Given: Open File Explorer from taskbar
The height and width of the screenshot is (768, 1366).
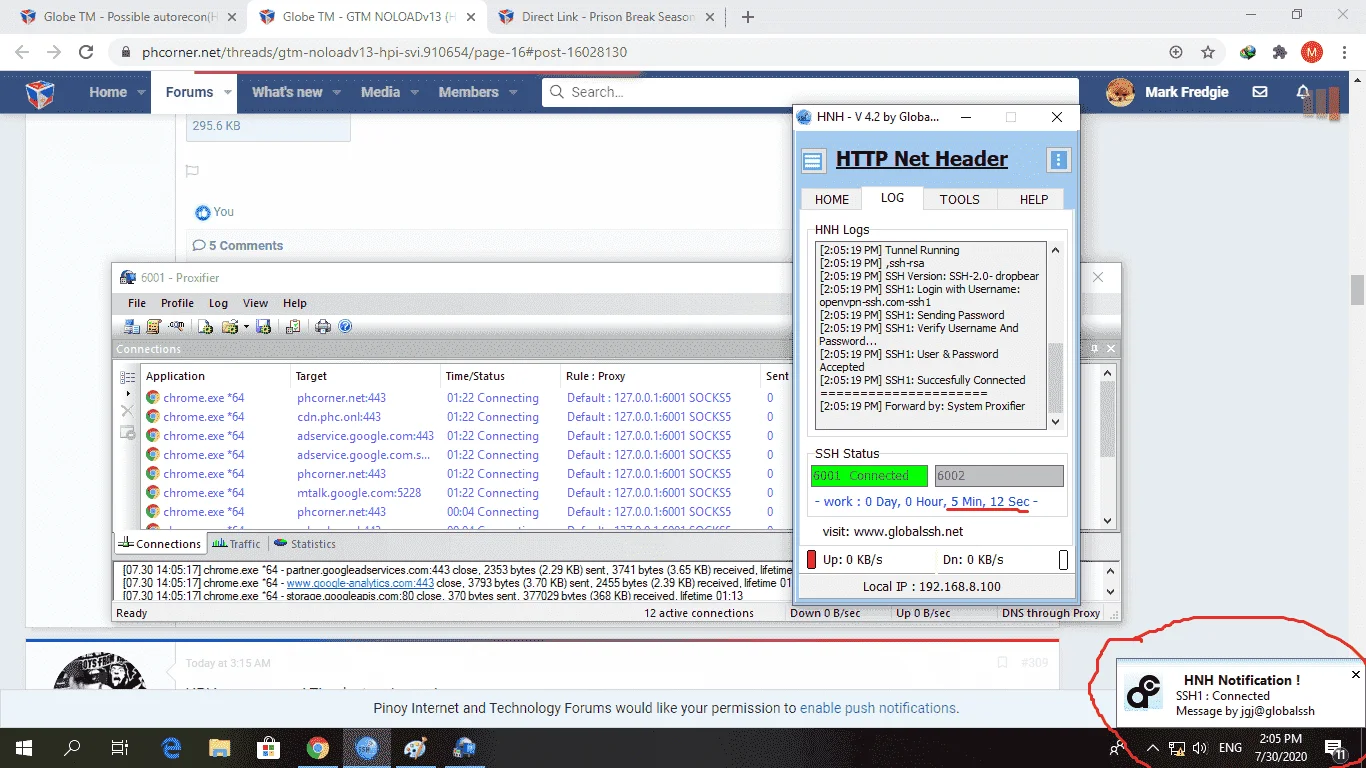Looking at the screenshot, I should (219, 747).
